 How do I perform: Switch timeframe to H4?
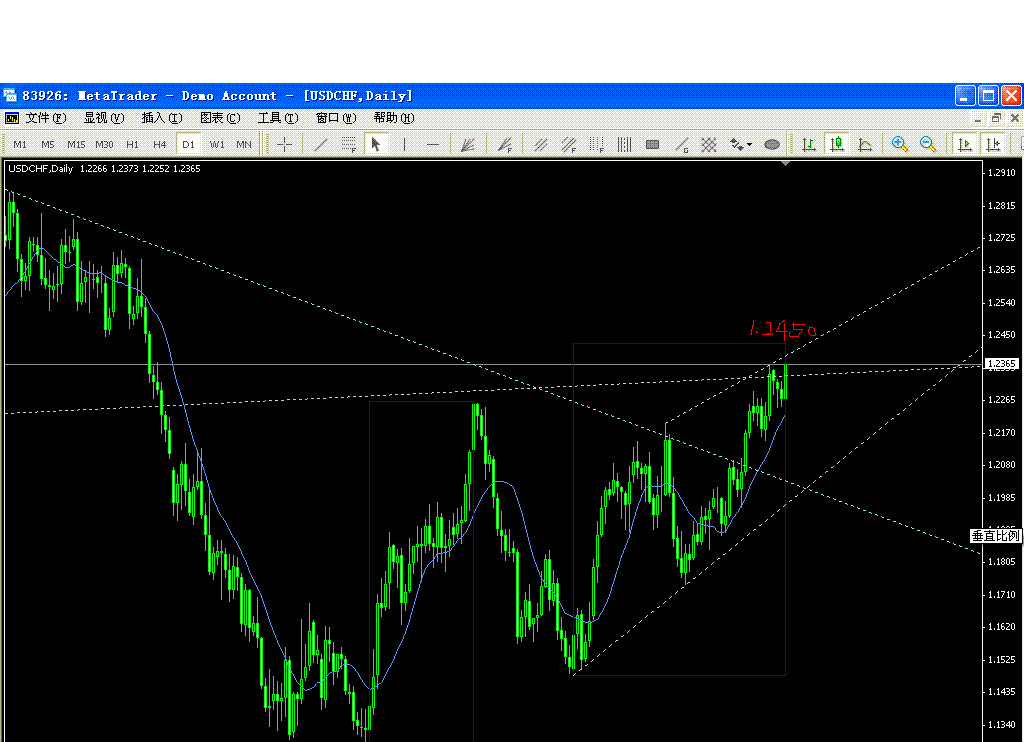[x=158, y=144]
